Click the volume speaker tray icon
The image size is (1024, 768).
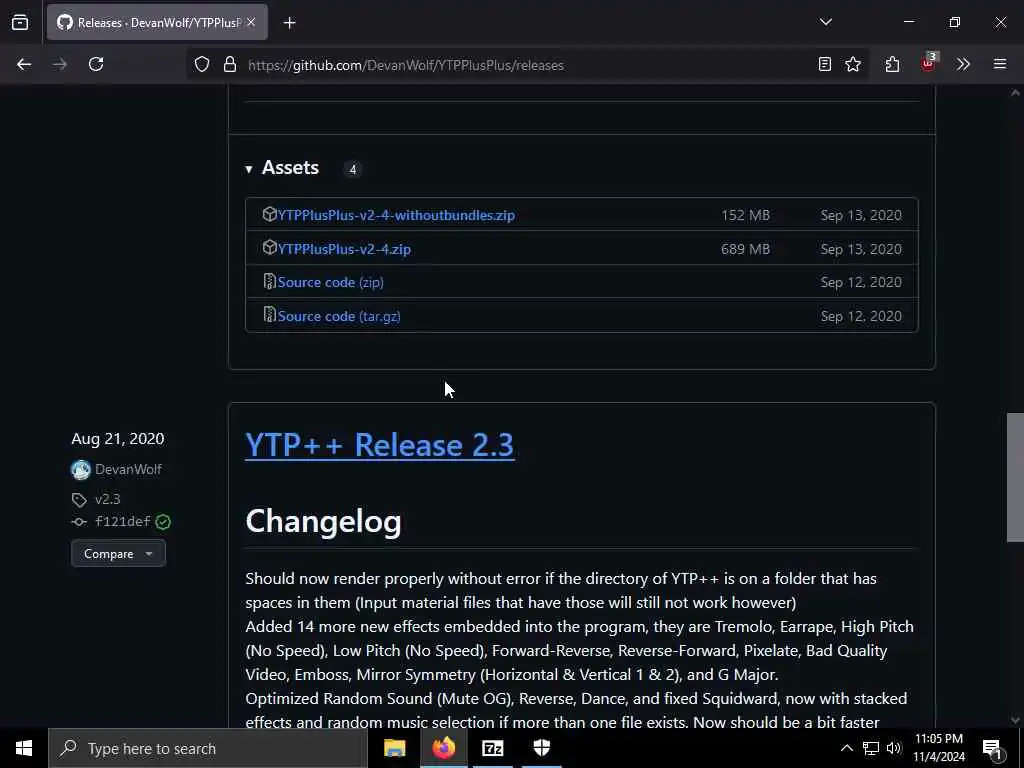894,748
